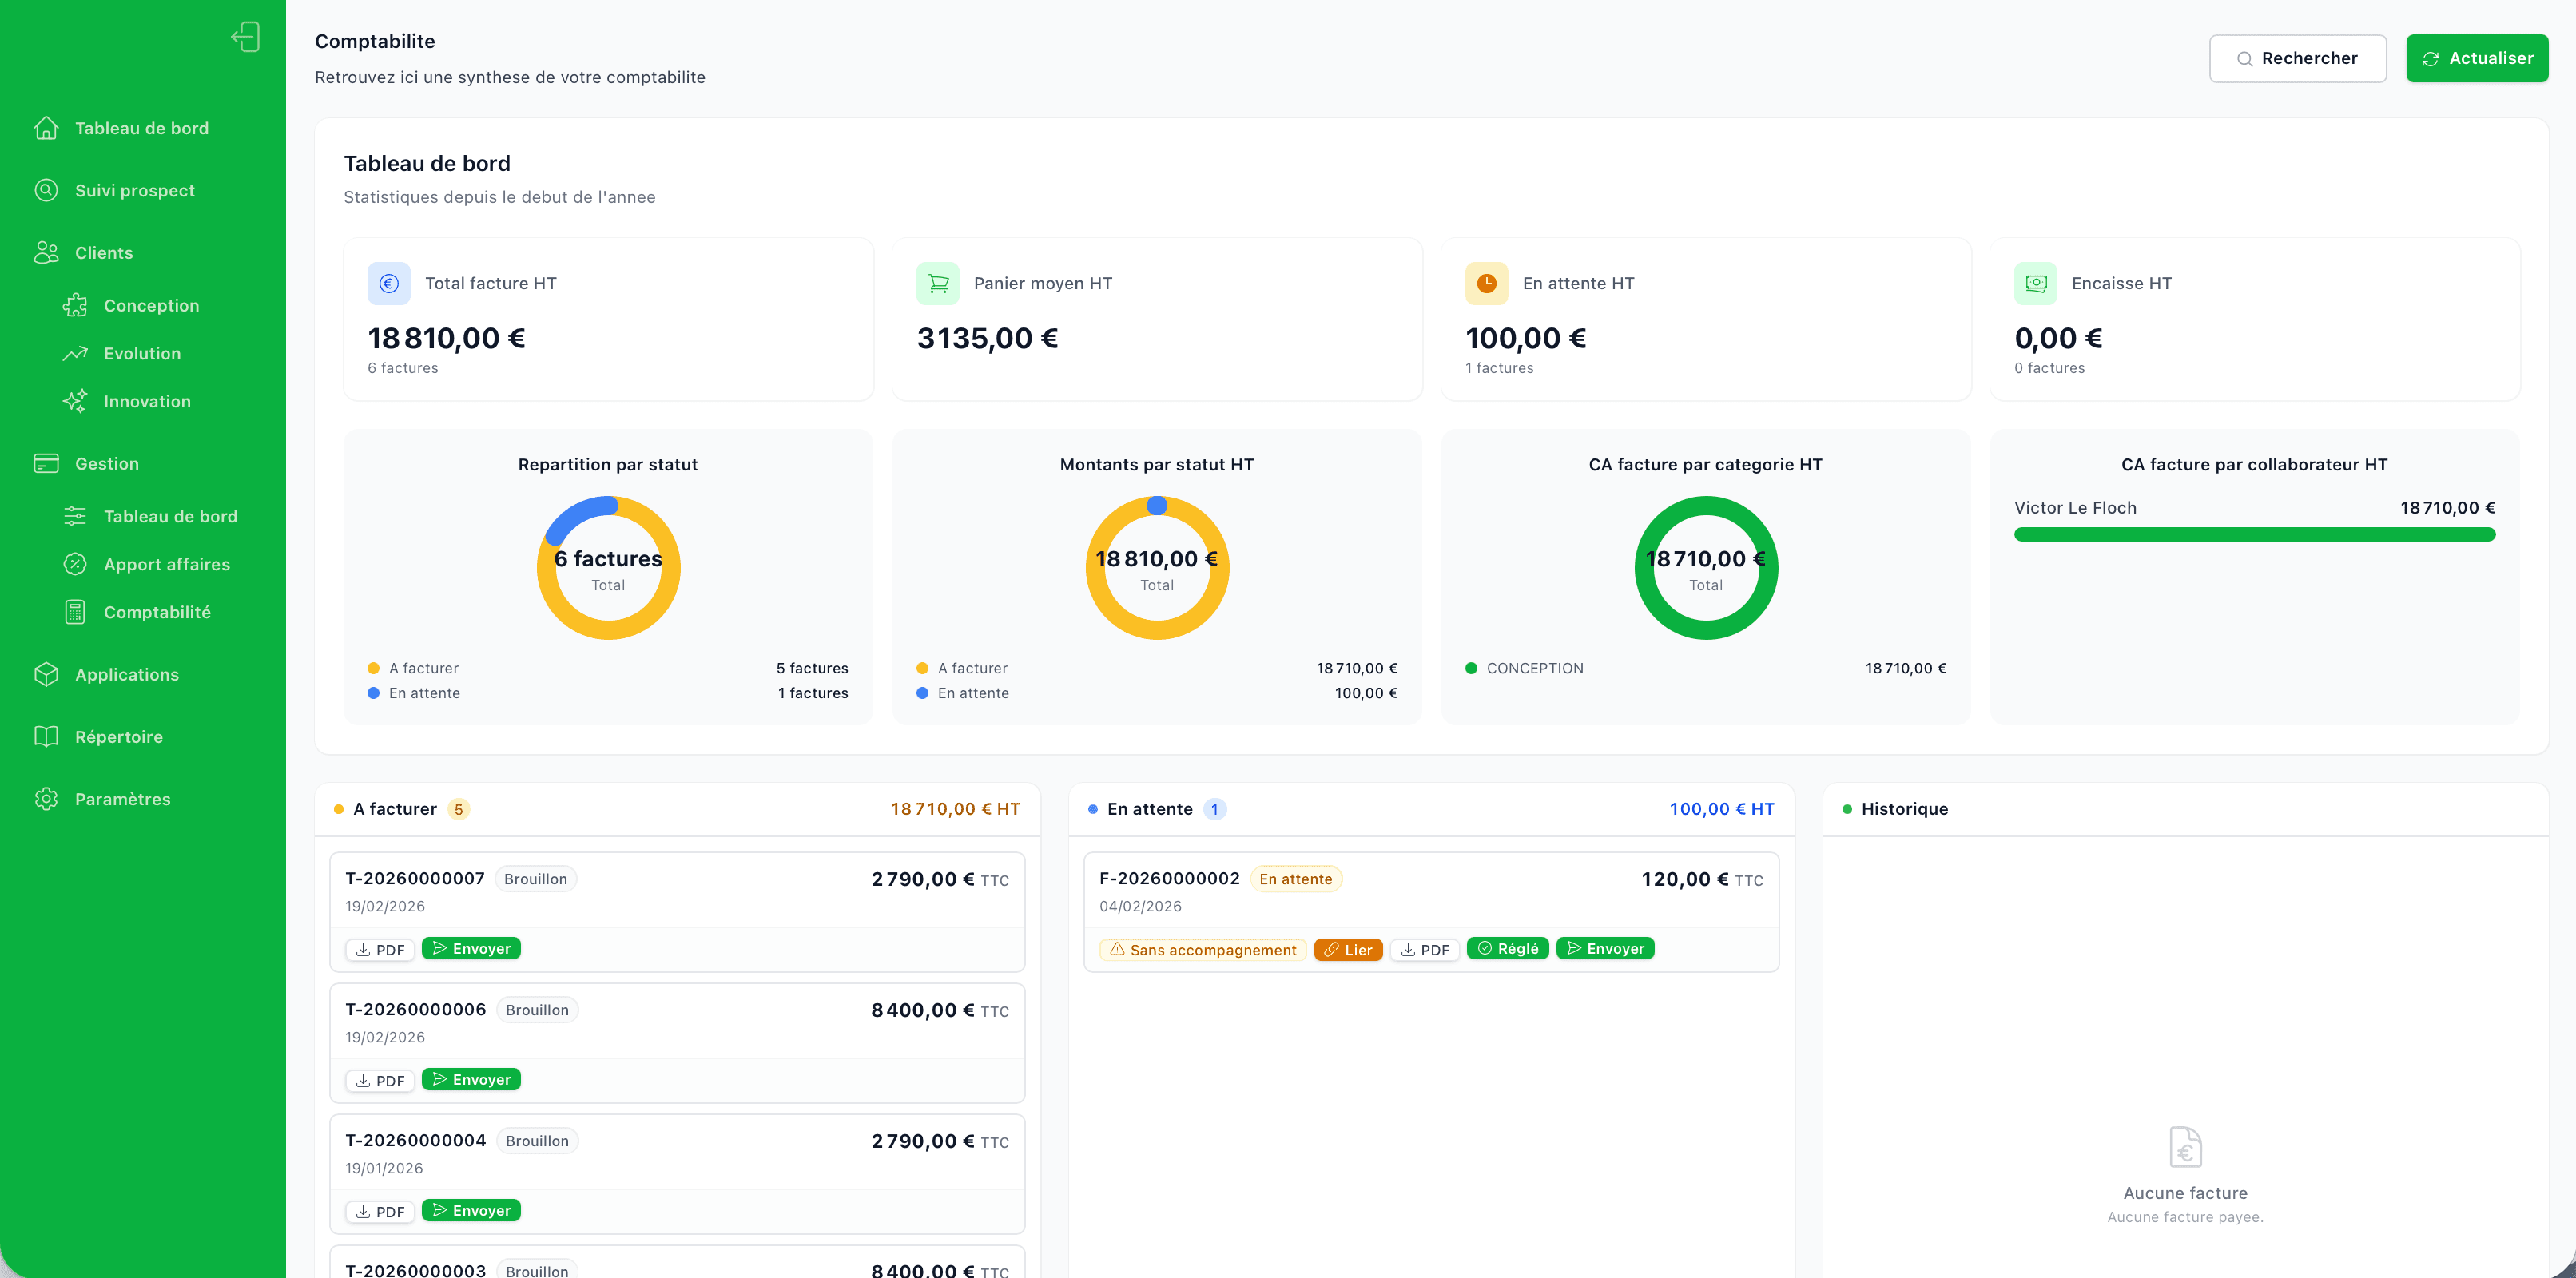The image size is (2576, 1278).
Task: Collapse the Gestion sidebar section
Action: tap(106, 464)
